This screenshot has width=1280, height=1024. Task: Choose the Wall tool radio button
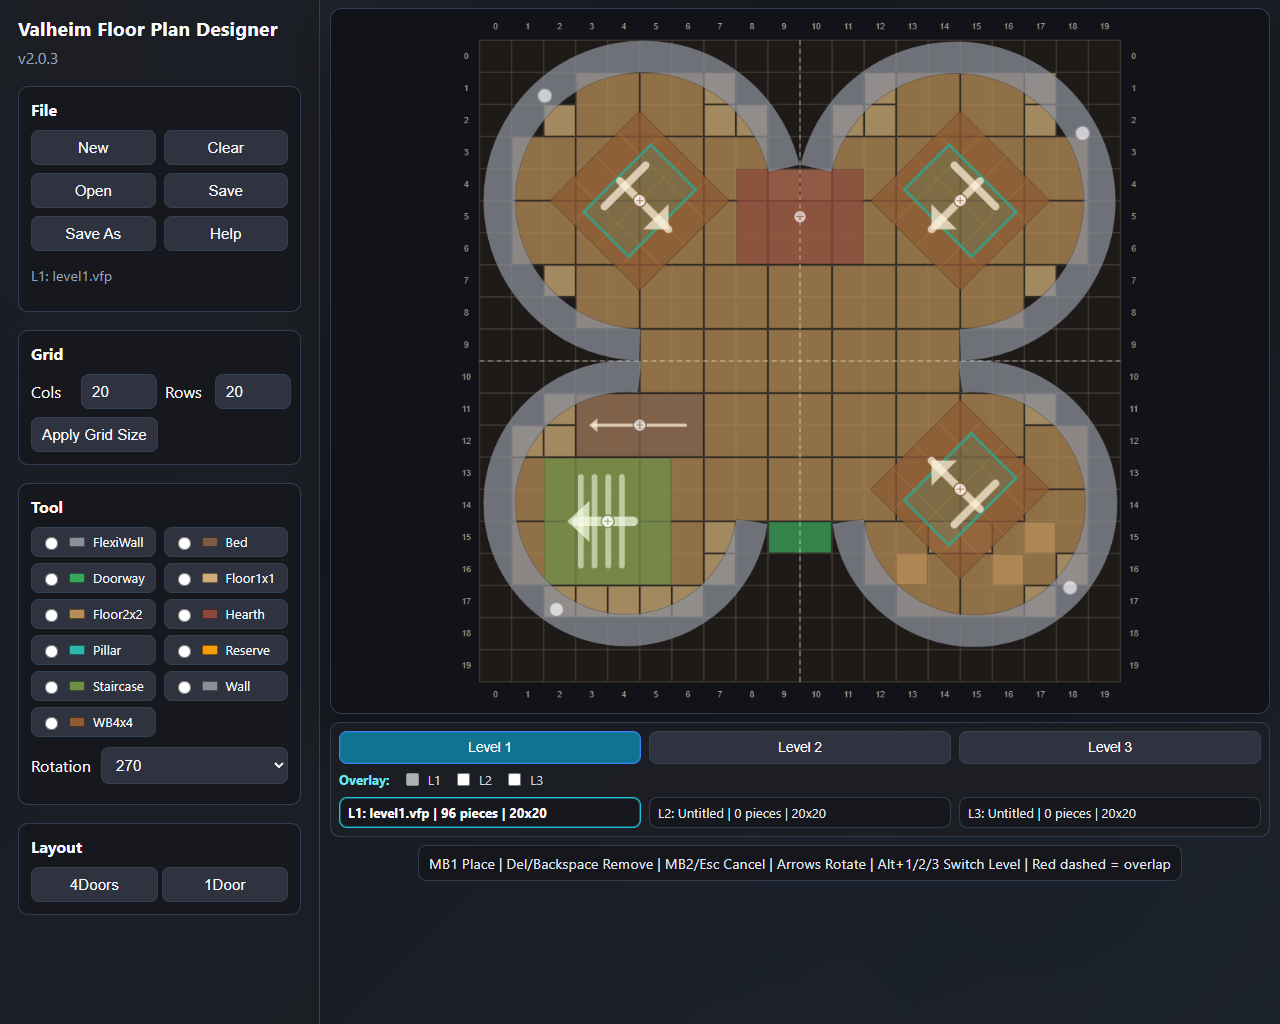tap(184, 687)
